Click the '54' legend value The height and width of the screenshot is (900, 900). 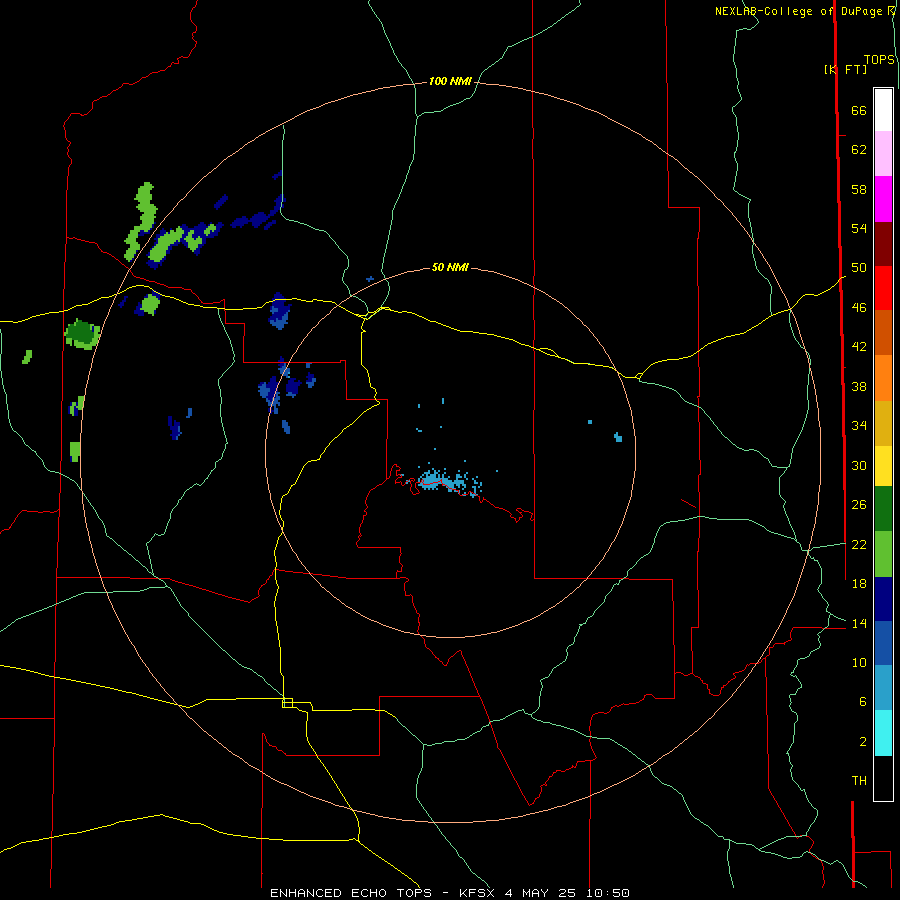[859, 228]
